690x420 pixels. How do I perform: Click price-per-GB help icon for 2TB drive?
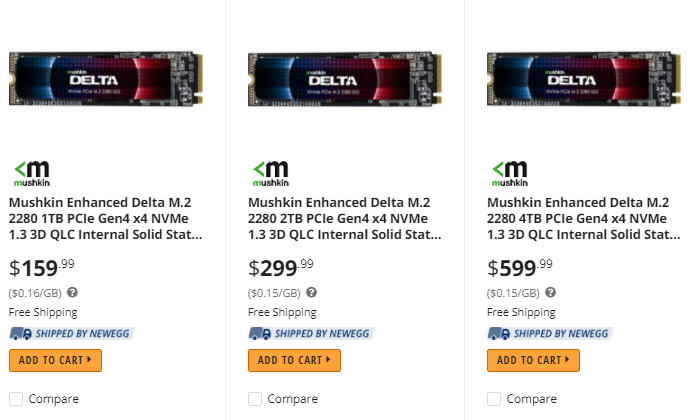[312, 293]
